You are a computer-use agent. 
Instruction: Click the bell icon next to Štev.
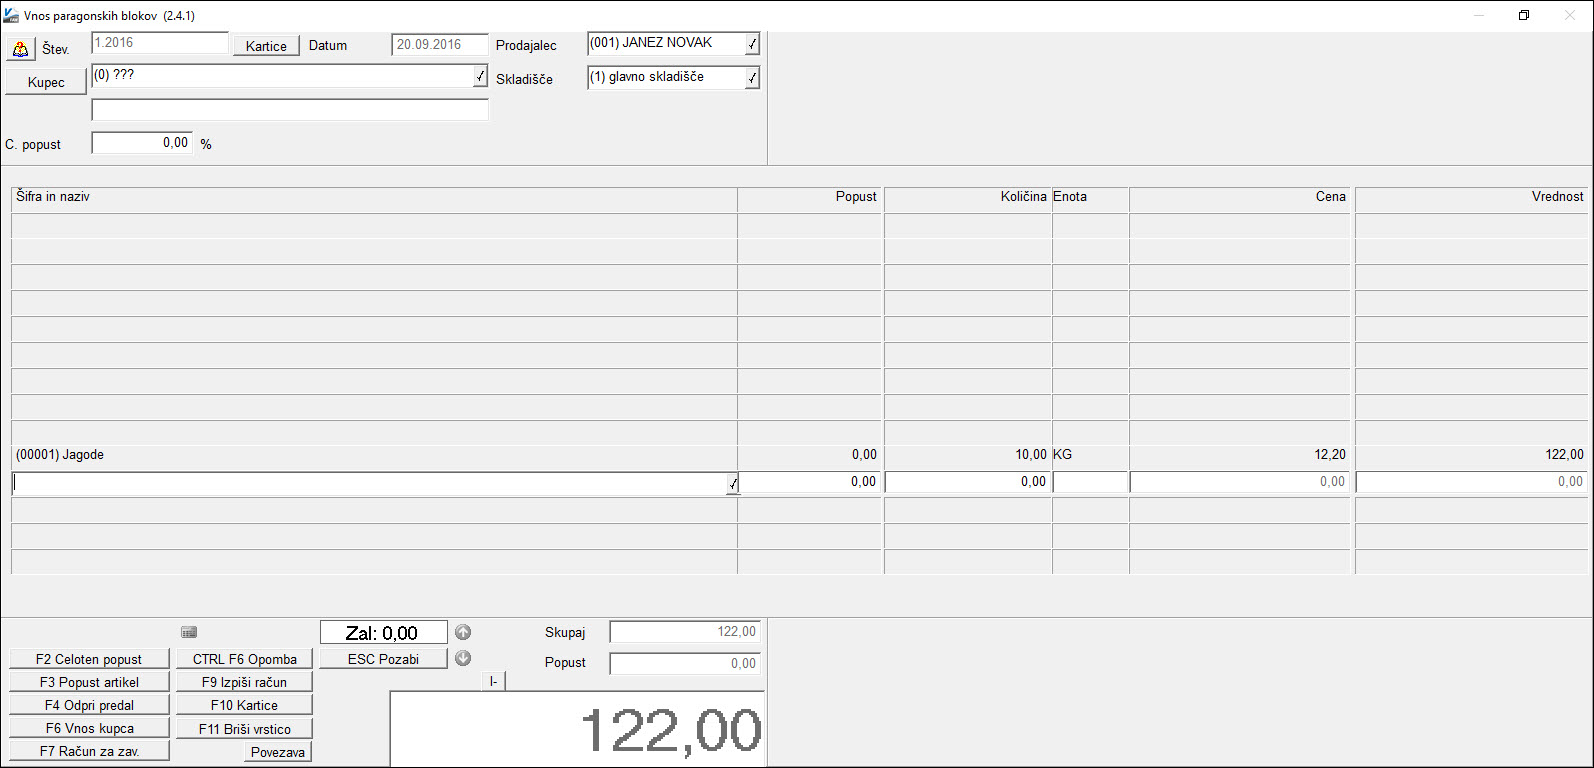coord(20,48)
